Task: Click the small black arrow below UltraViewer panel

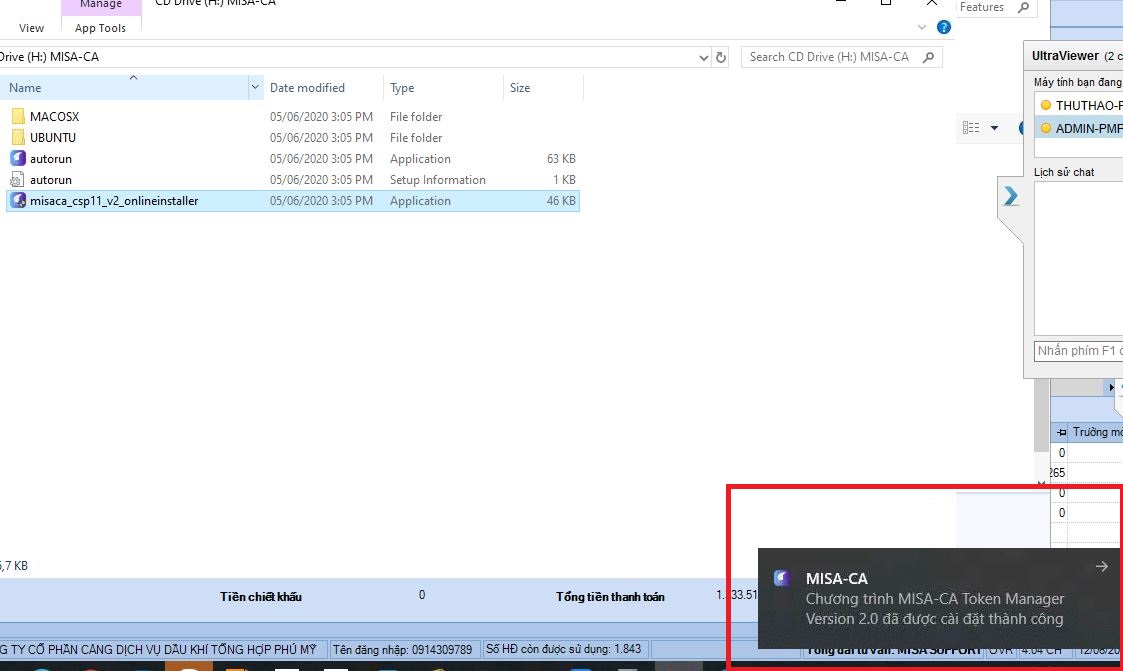Action: tap(1111, 387)
